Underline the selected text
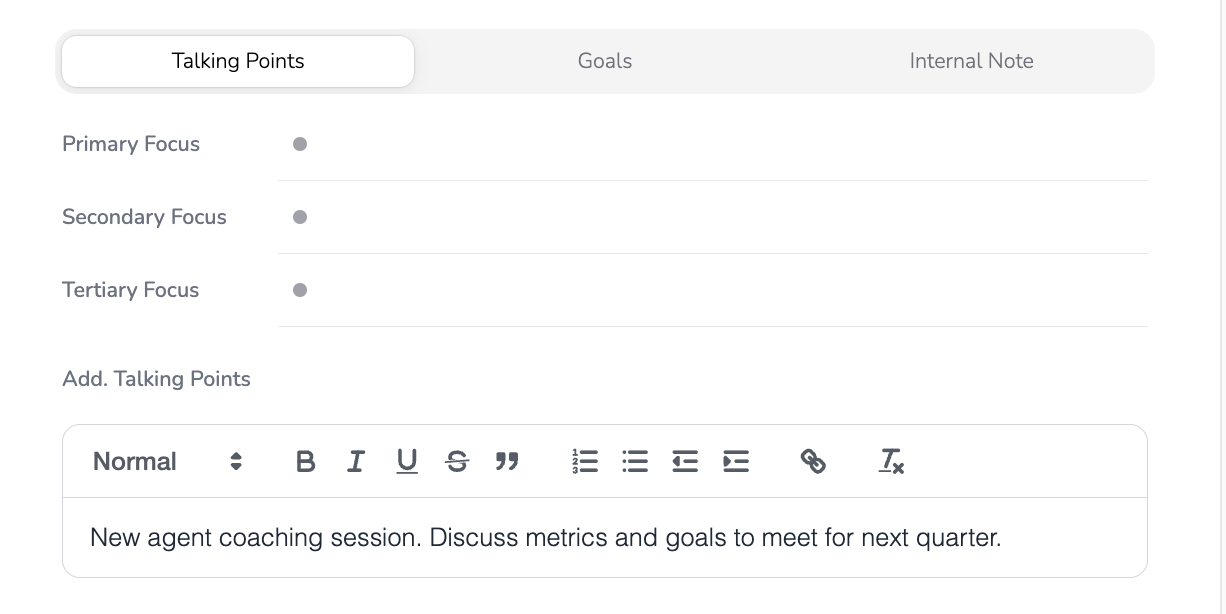1226x614 pixels. [406, 461]
